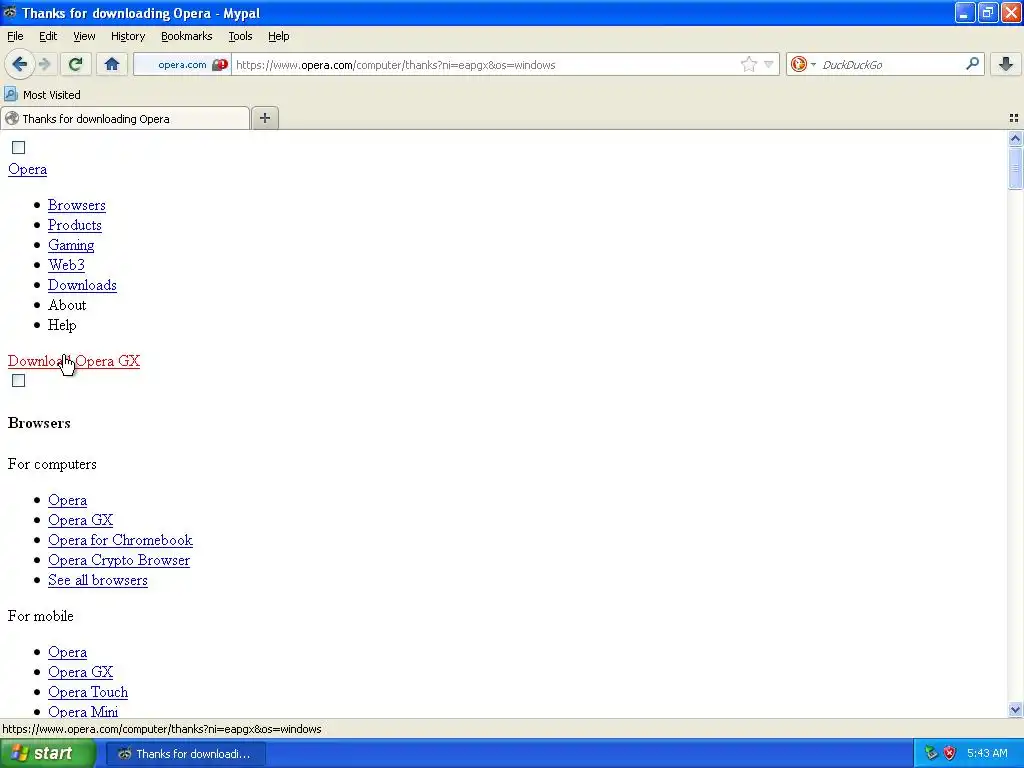1024x768 pixels.
Task: Click the Forward arrow button
Action: point(44,64)
